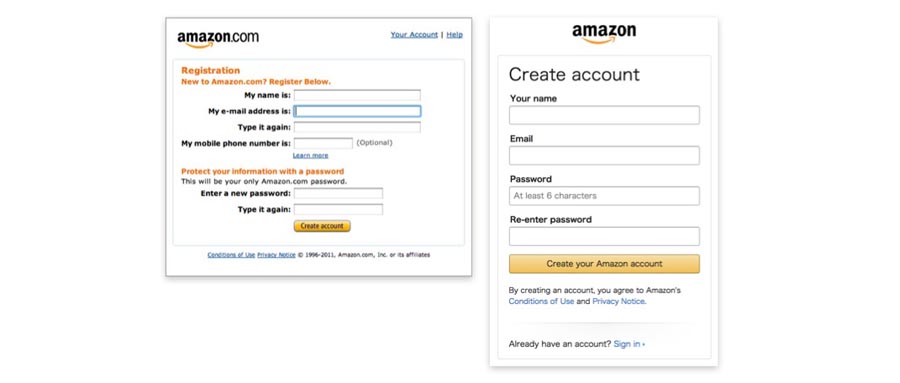The height and width of the screenshot is (383, 900).
Task: Click the 'My e-mail address is' field
Action: [x=357, y=111]
